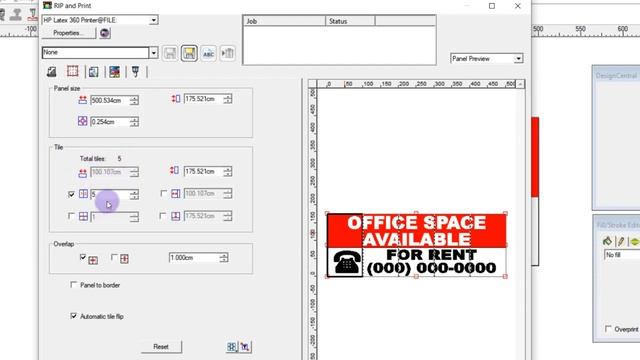Click the greyed-out save preset icon
This screenshot has height=360, width=640.
(170, 53)
